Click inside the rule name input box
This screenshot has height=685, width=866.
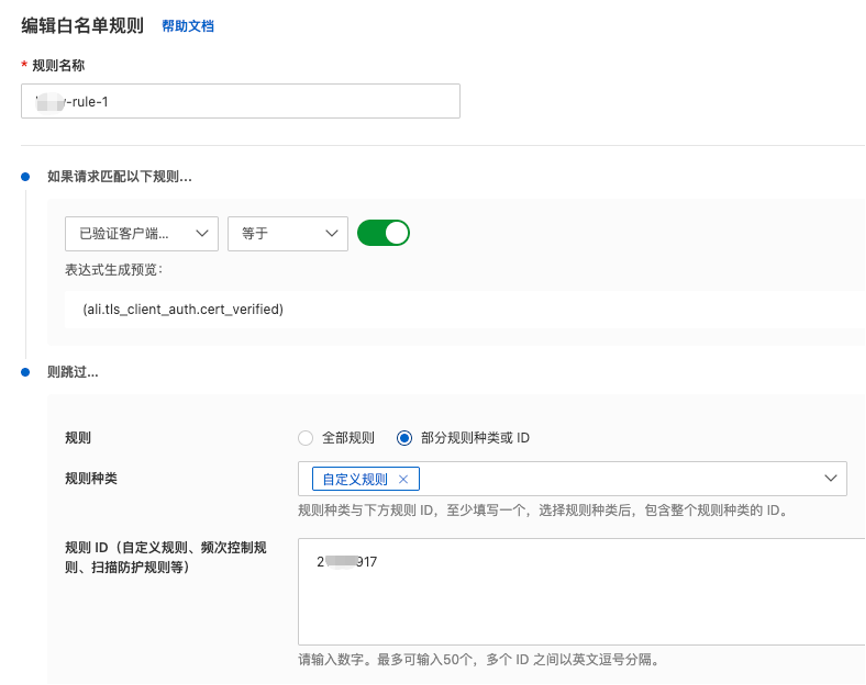(240, 101)
